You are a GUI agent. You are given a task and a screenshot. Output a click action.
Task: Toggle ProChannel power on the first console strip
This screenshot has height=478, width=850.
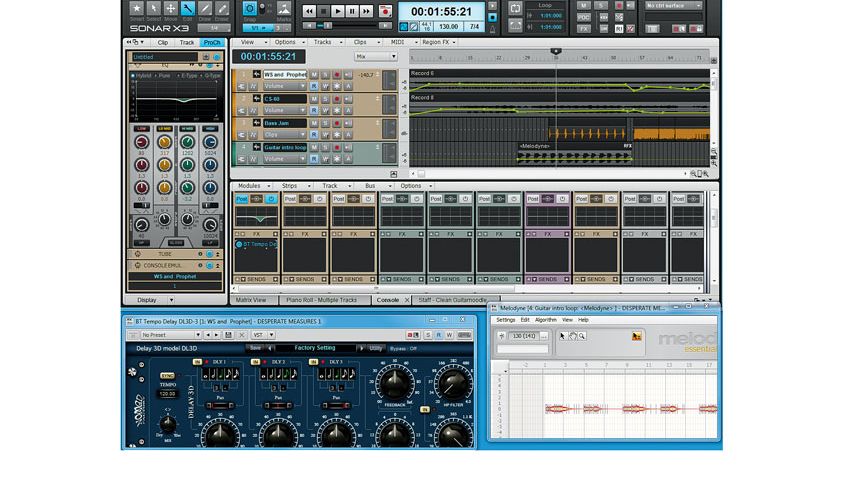click(x=271, y=199)
